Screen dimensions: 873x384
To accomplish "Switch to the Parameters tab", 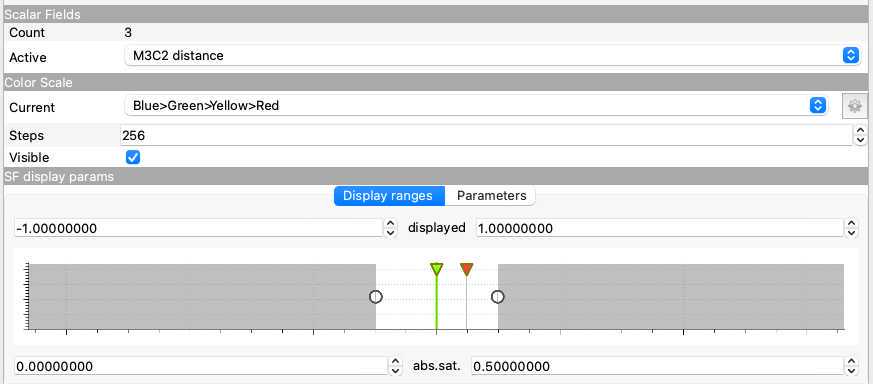I will tap(491, 196).
